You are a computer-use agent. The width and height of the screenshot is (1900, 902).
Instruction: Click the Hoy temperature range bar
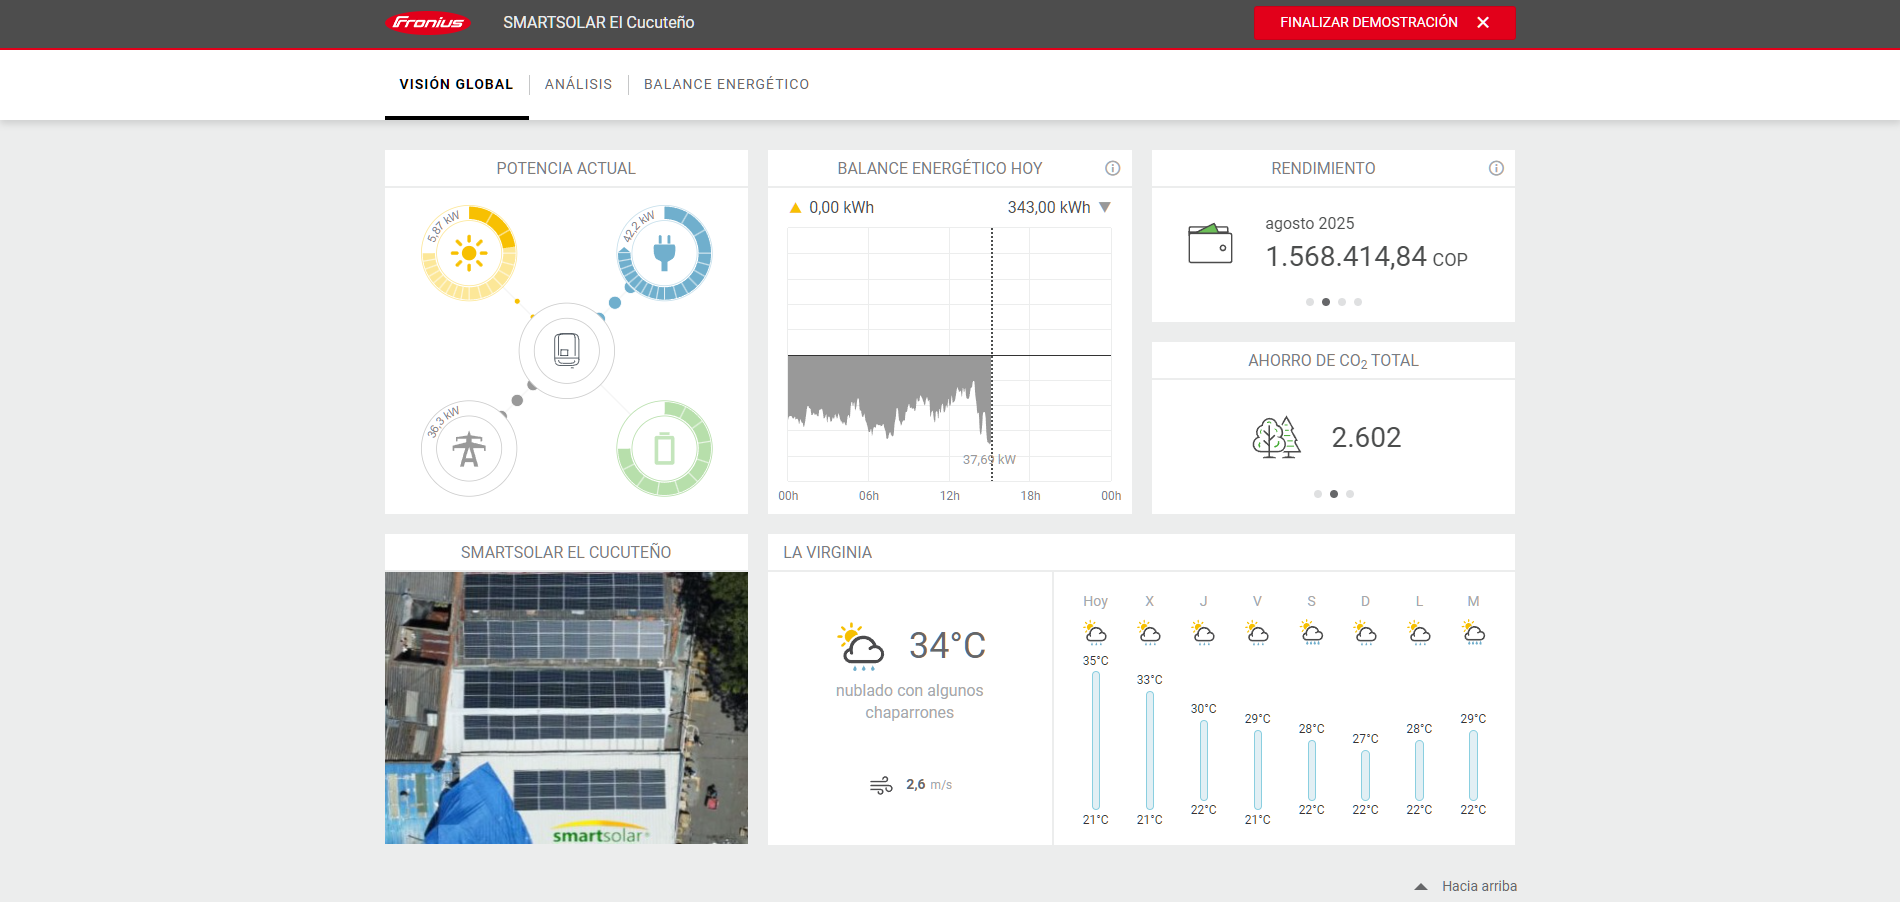(x=1096, y=740)
